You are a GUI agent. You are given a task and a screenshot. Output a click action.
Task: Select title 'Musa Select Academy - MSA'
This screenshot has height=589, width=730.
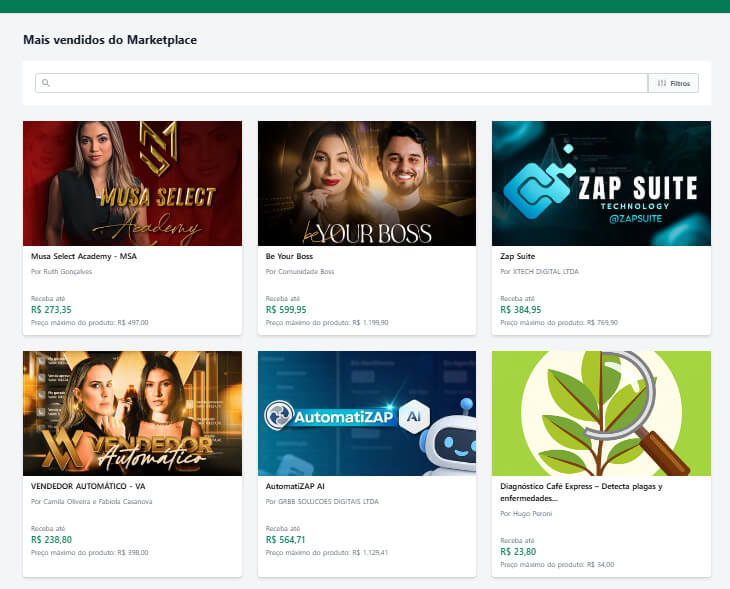[x=84, y=256]
